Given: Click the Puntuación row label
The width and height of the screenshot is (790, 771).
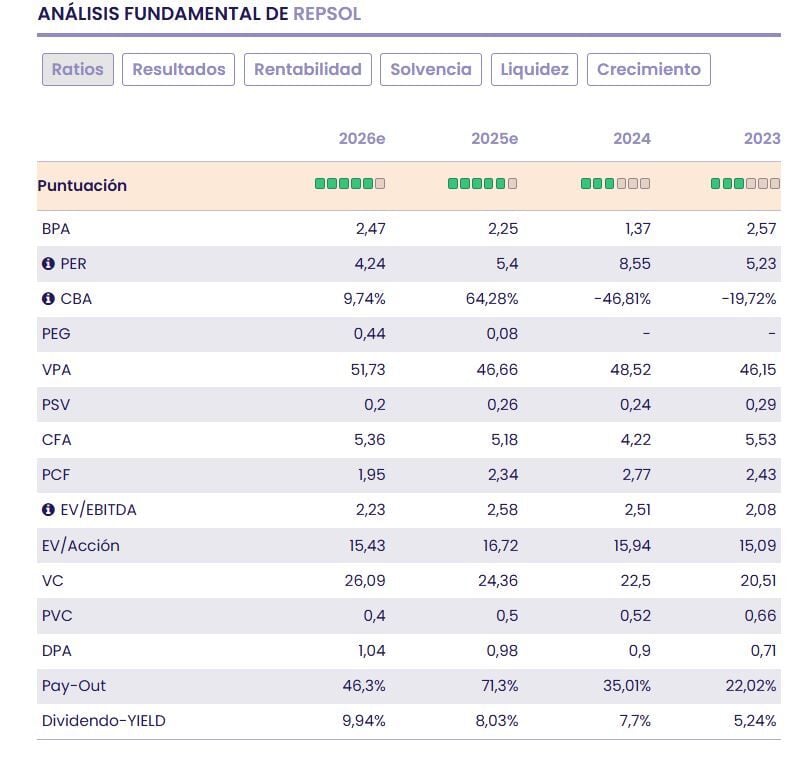Looking at the screenshot, I should pyautogui.click(x=82, y=186).
